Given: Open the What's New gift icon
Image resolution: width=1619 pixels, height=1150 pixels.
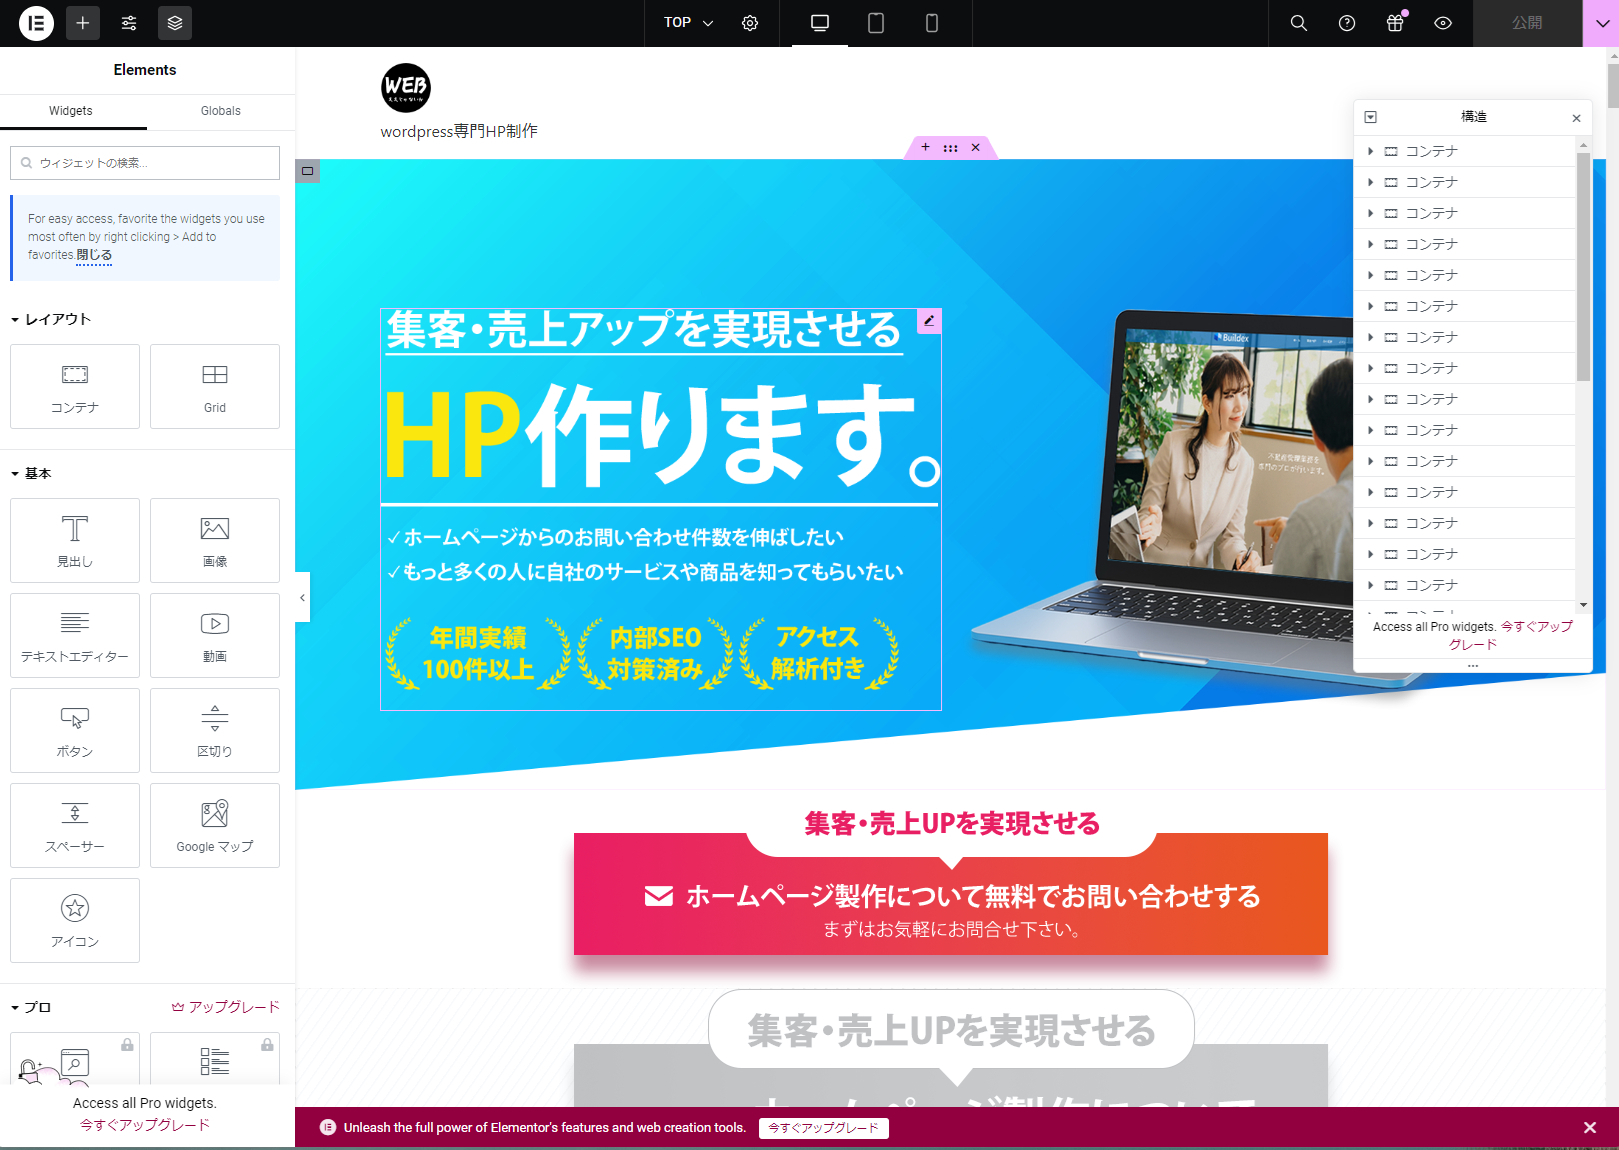Looking at the screenshot, I should click(1395, 23).
